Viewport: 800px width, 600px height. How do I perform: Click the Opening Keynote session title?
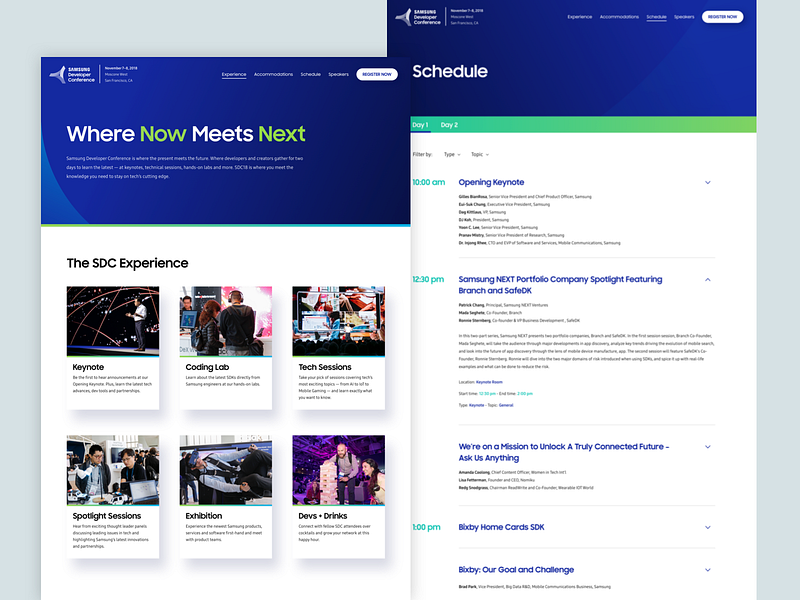tap(491, 182)
